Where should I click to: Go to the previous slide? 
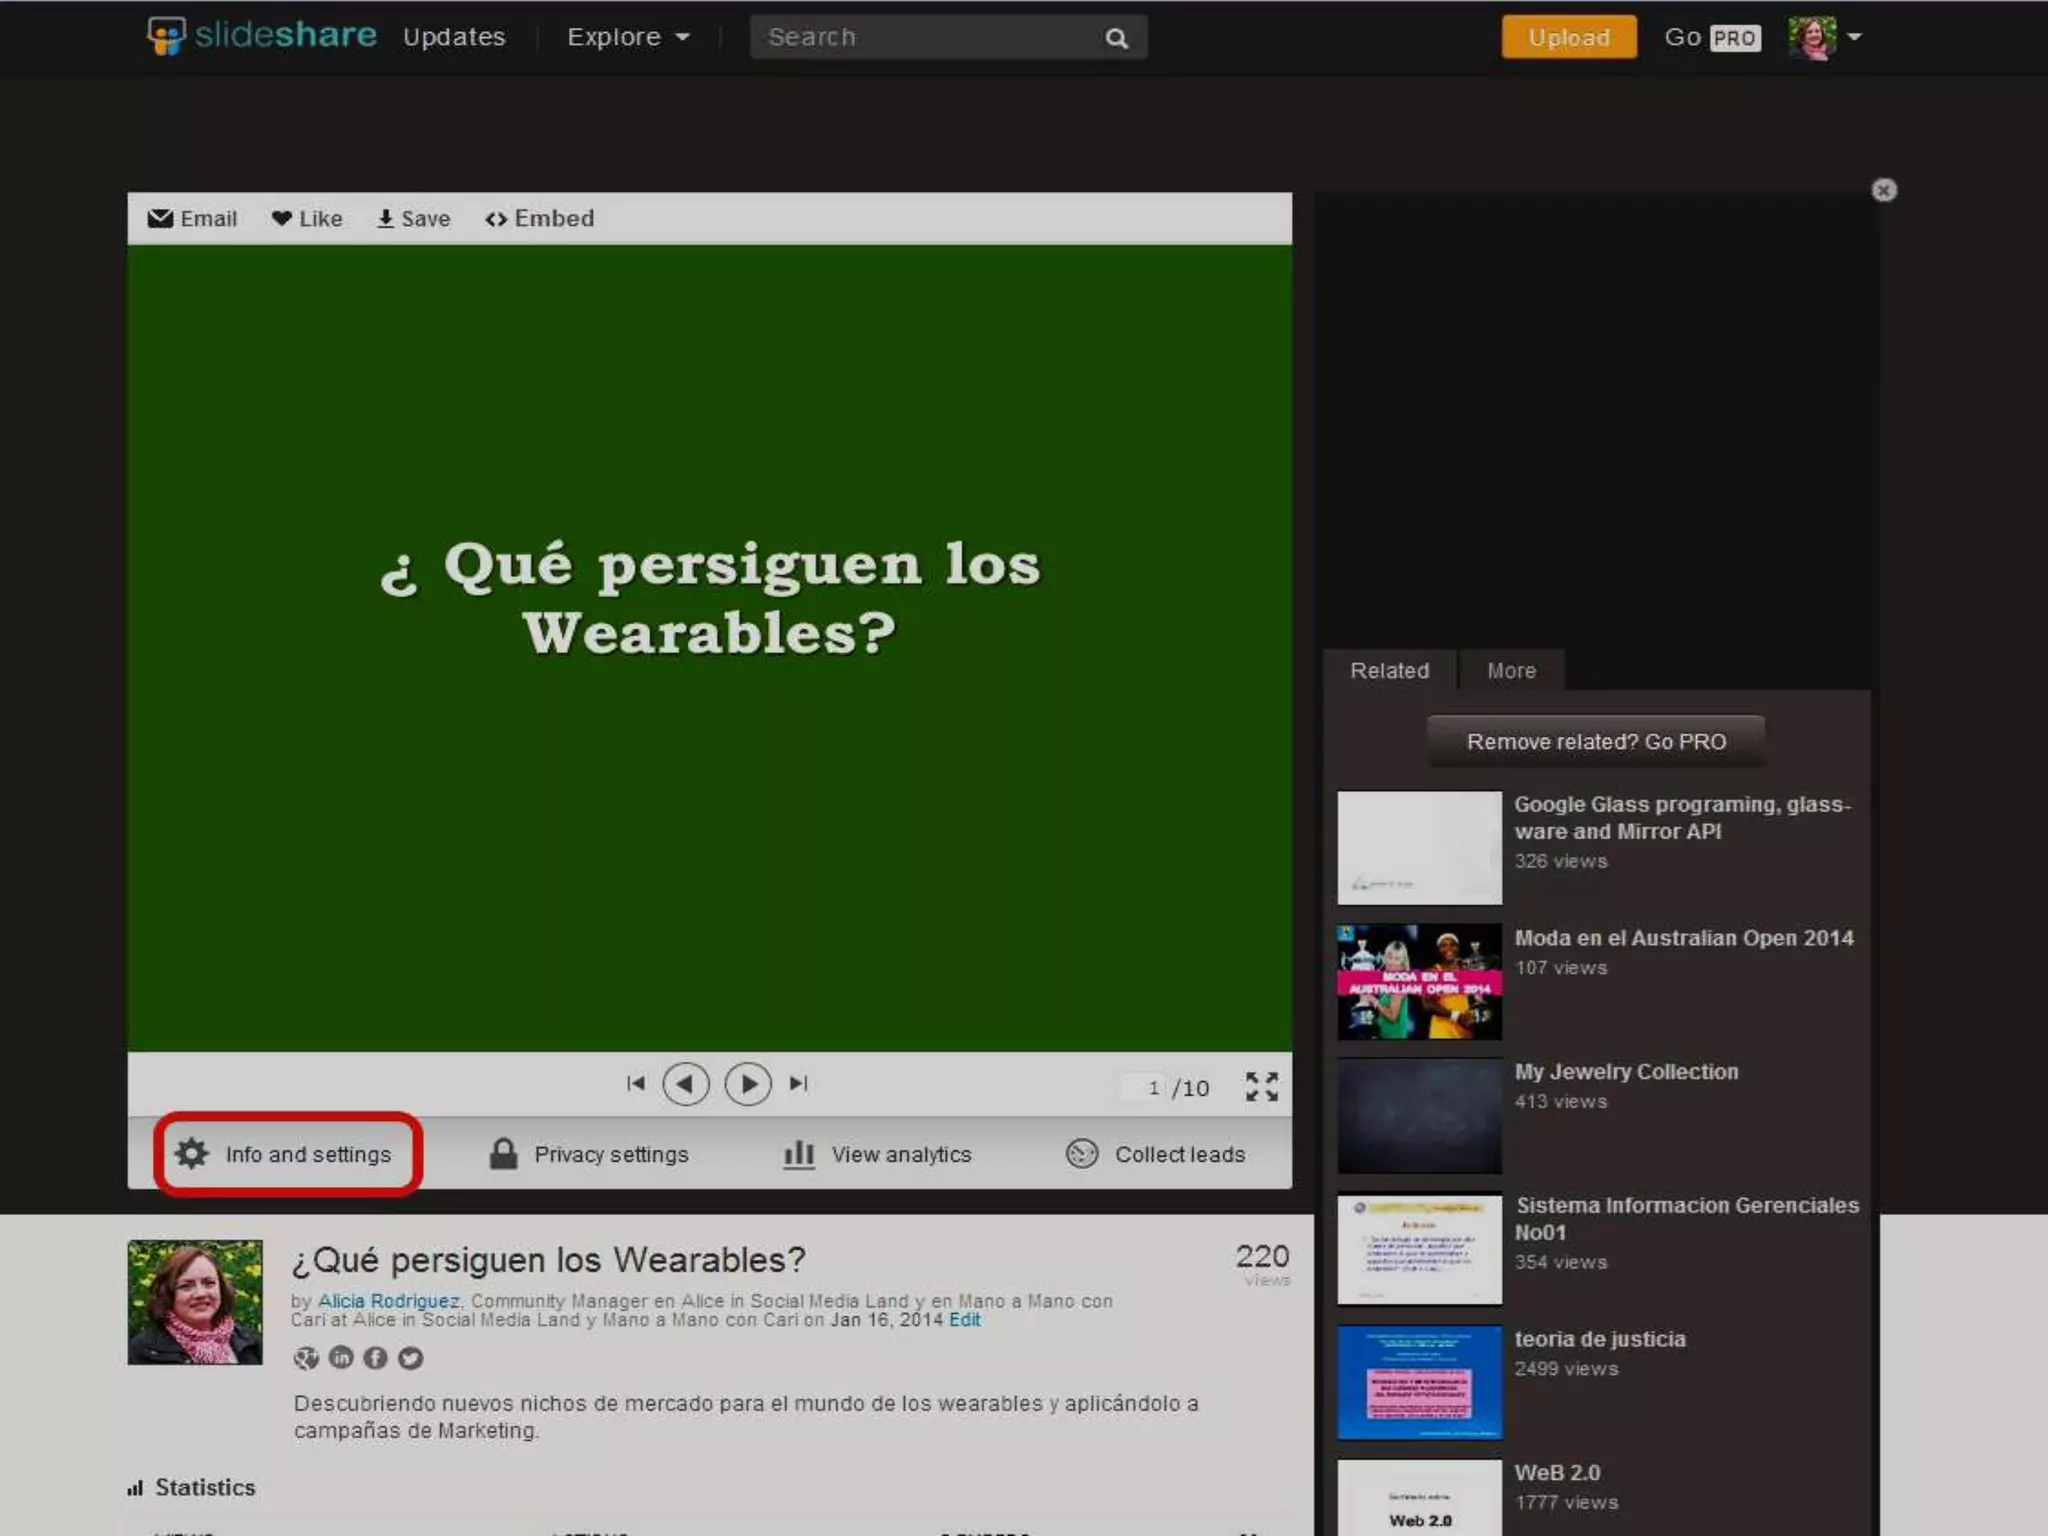click(686, 1084)
